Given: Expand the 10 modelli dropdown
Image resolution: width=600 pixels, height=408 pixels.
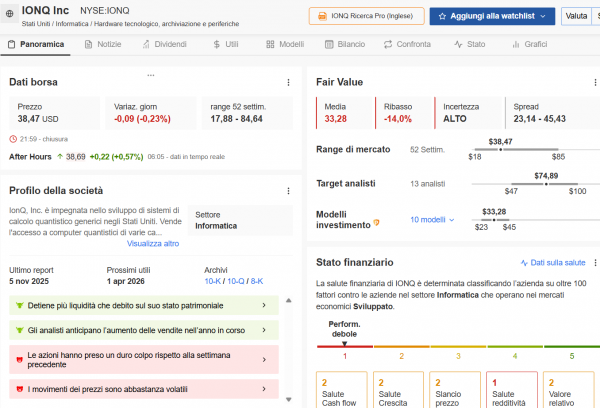Looking at the screenshot, I should tap(432, 220).
